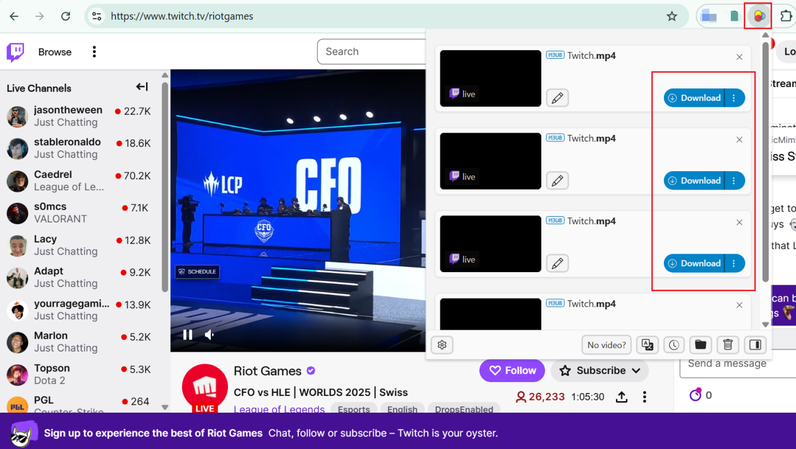Remove the second Twitch.mp4 entry
Viewport: 796px width, 449px height.
click(x=739, y=140)
